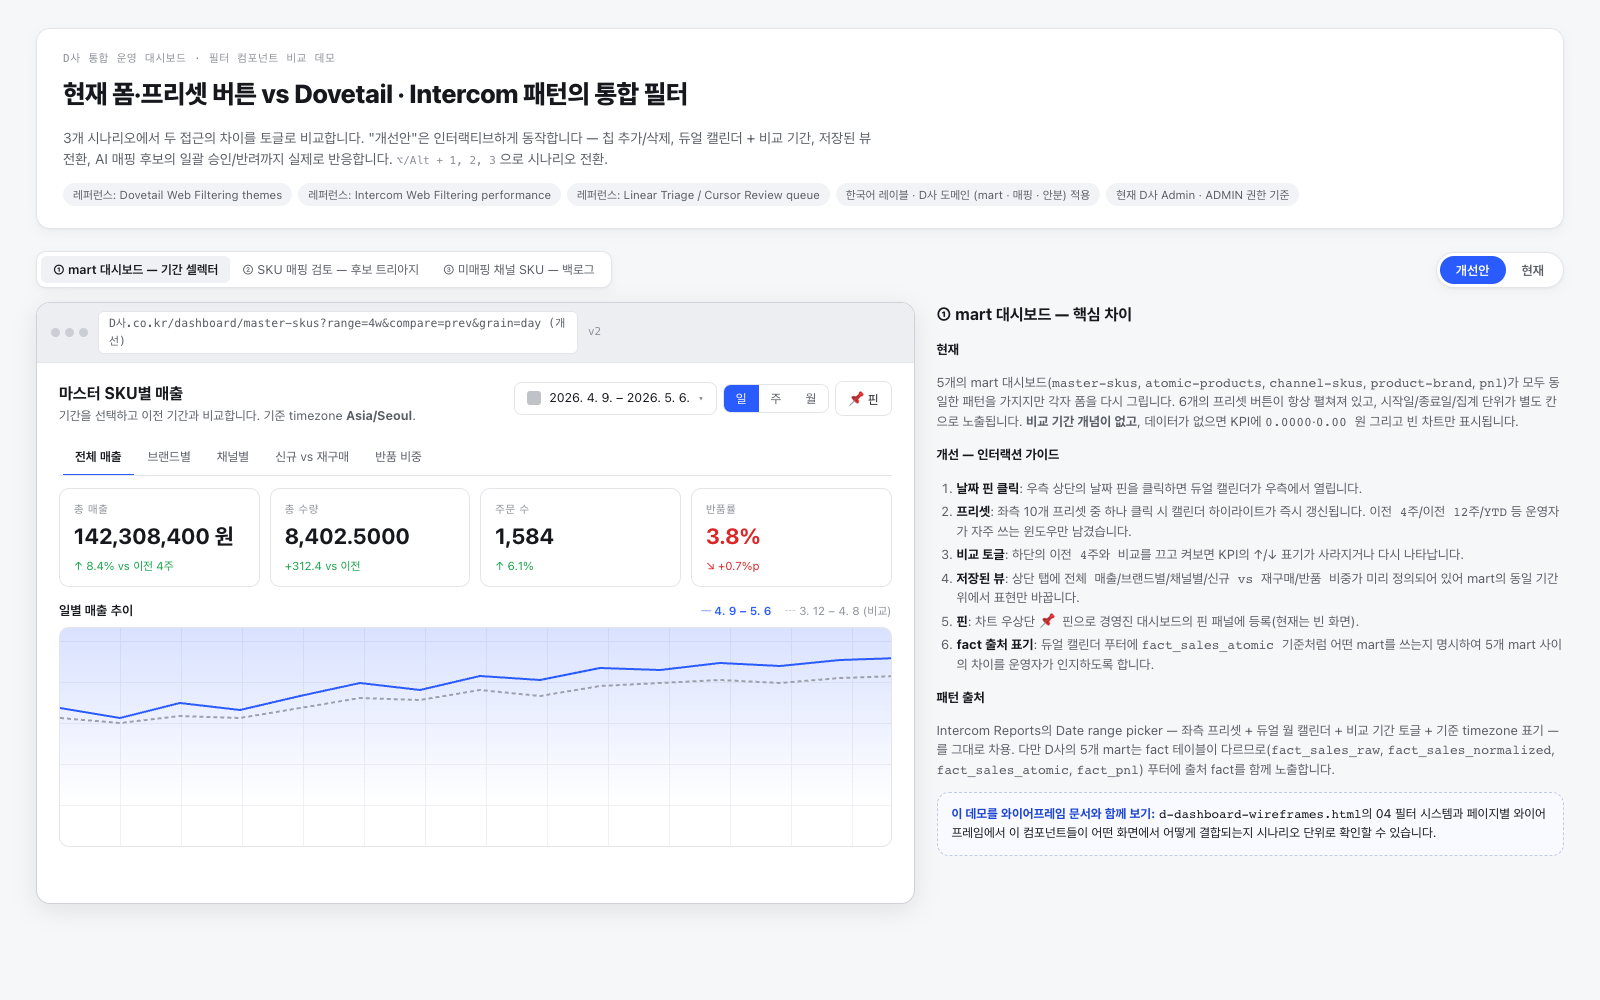Select the 브랜드별 view tab
Screen dimensions: 1600x1000
(169, 457)
